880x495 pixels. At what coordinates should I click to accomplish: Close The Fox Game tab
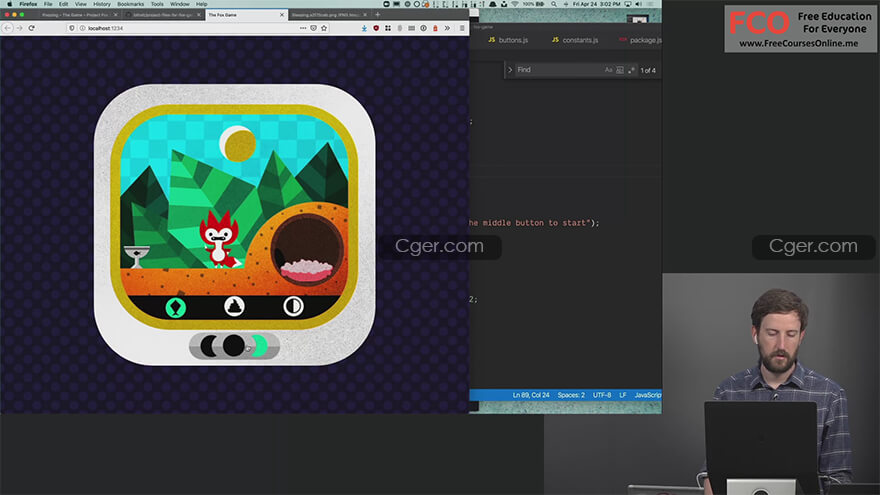(x=282, y=15)
